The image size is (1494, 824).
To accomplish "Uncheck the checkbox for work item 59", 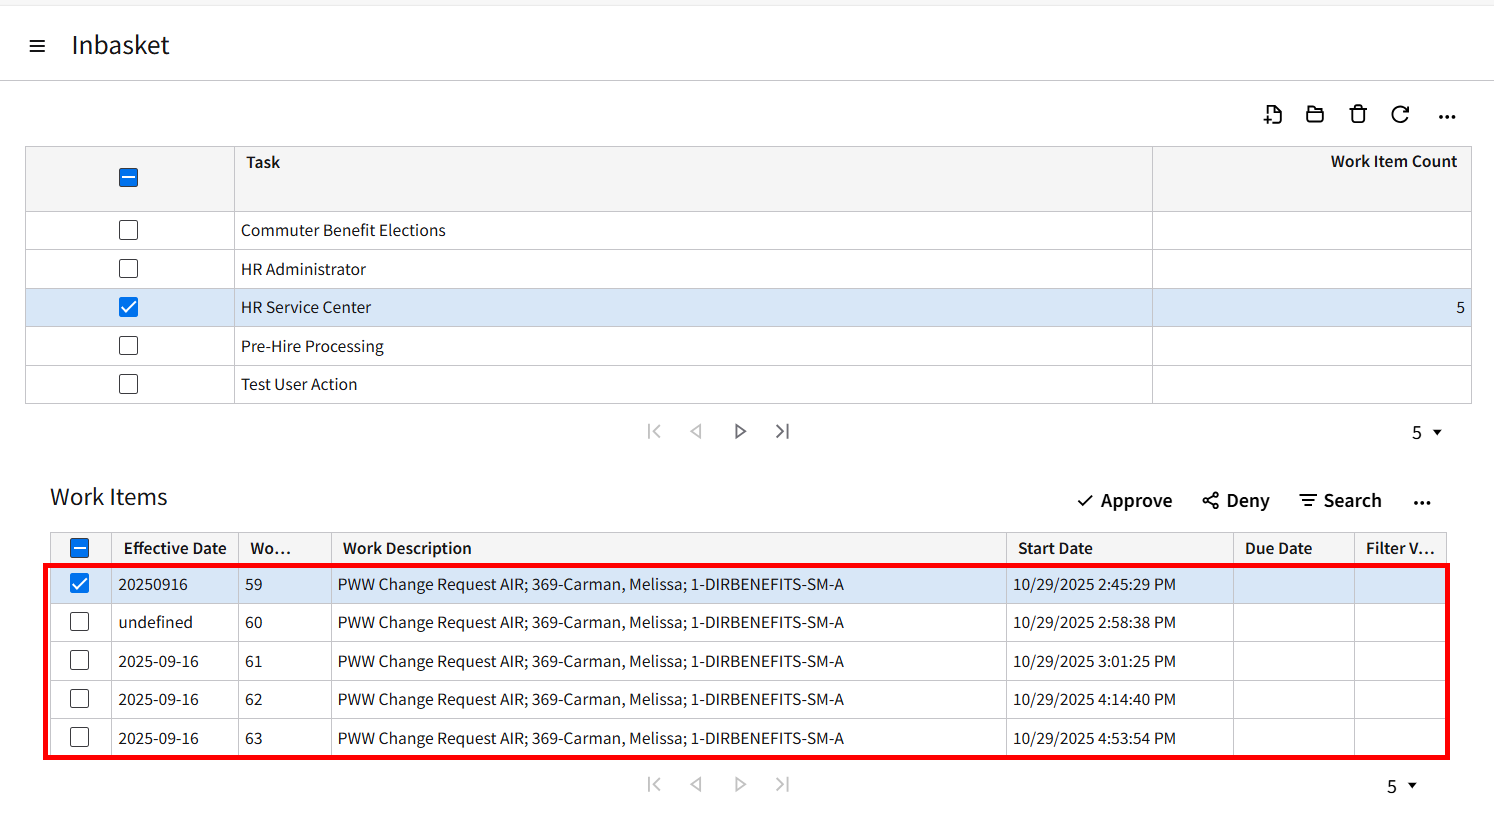I will (80, 584).
